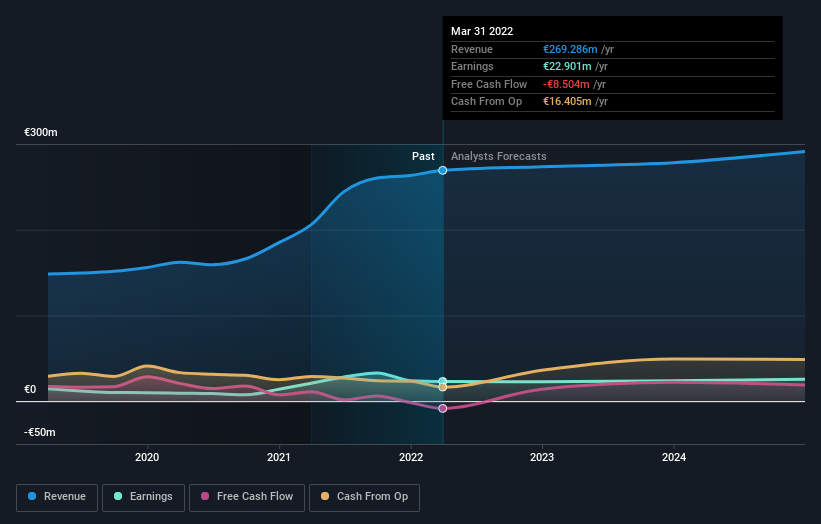The width and height of the screenshot is (821, 524).
Task: Toggle the Revenue legend series
Action: point(57,497)
